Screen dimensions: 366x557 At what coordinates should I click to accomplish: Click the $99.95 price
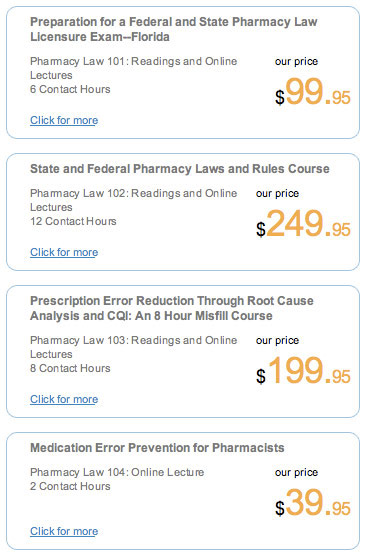313,93
